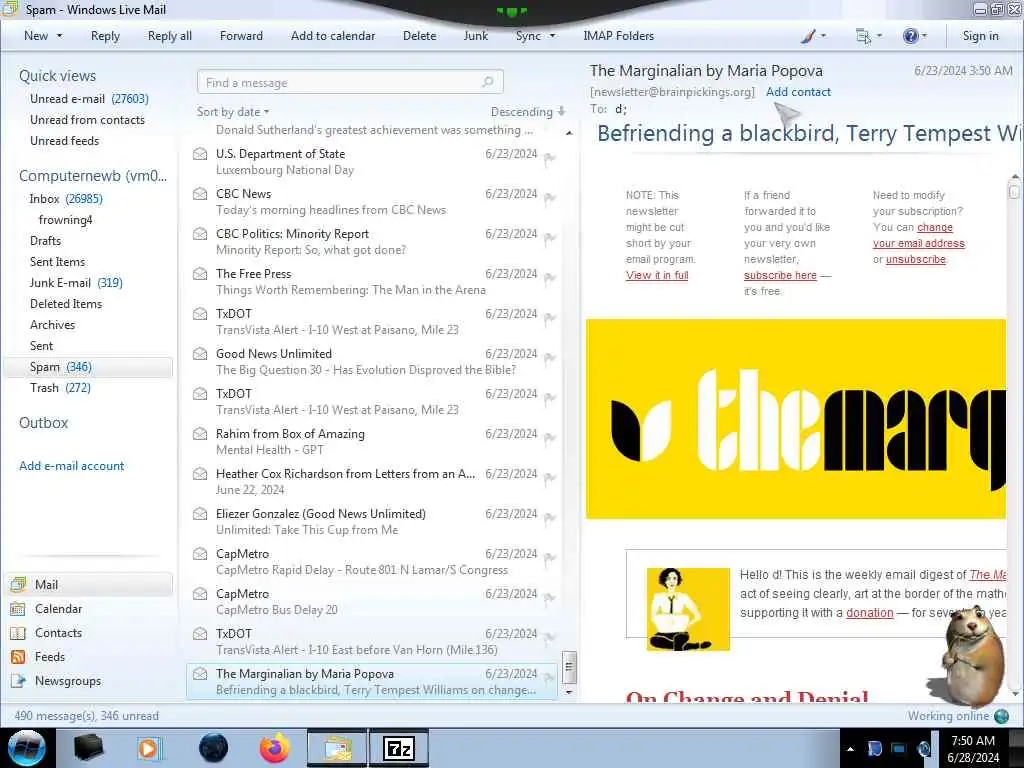Click the message list scroll down arrow
The height and width of the screenshot is (768, 1024).
point(569,692)
